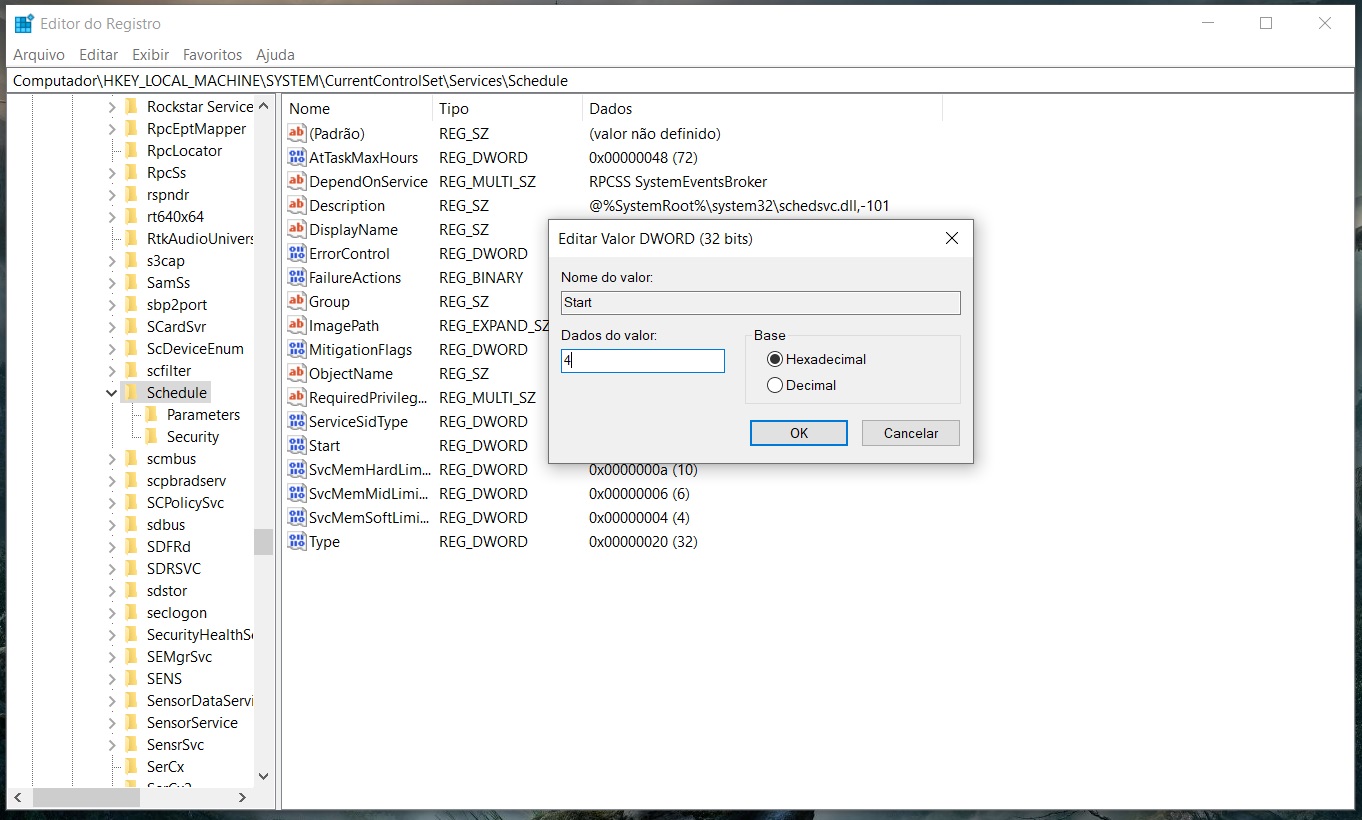
Task: Click the Registry Editor app icon in title bar
Action: (x=24, y=23)
